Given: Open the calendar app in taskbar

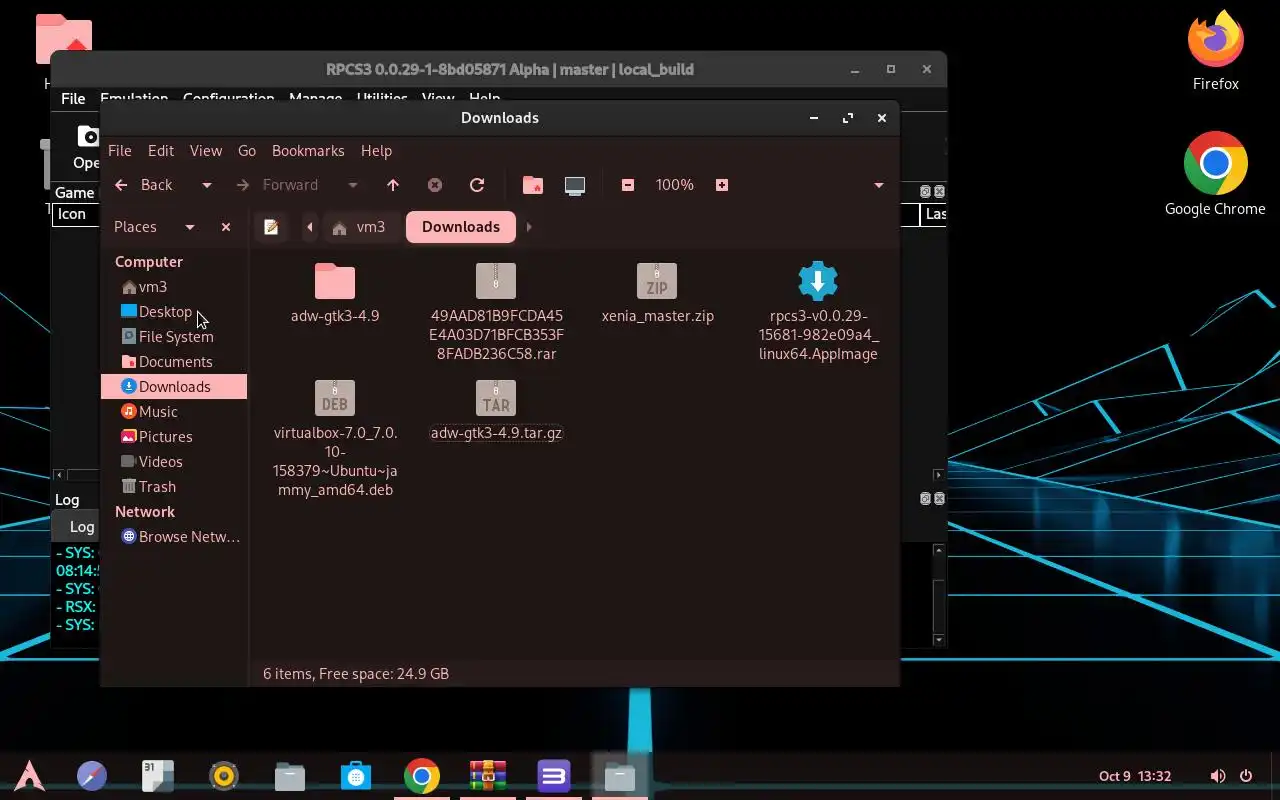Looking at the screenshot, I should (158, 776).
